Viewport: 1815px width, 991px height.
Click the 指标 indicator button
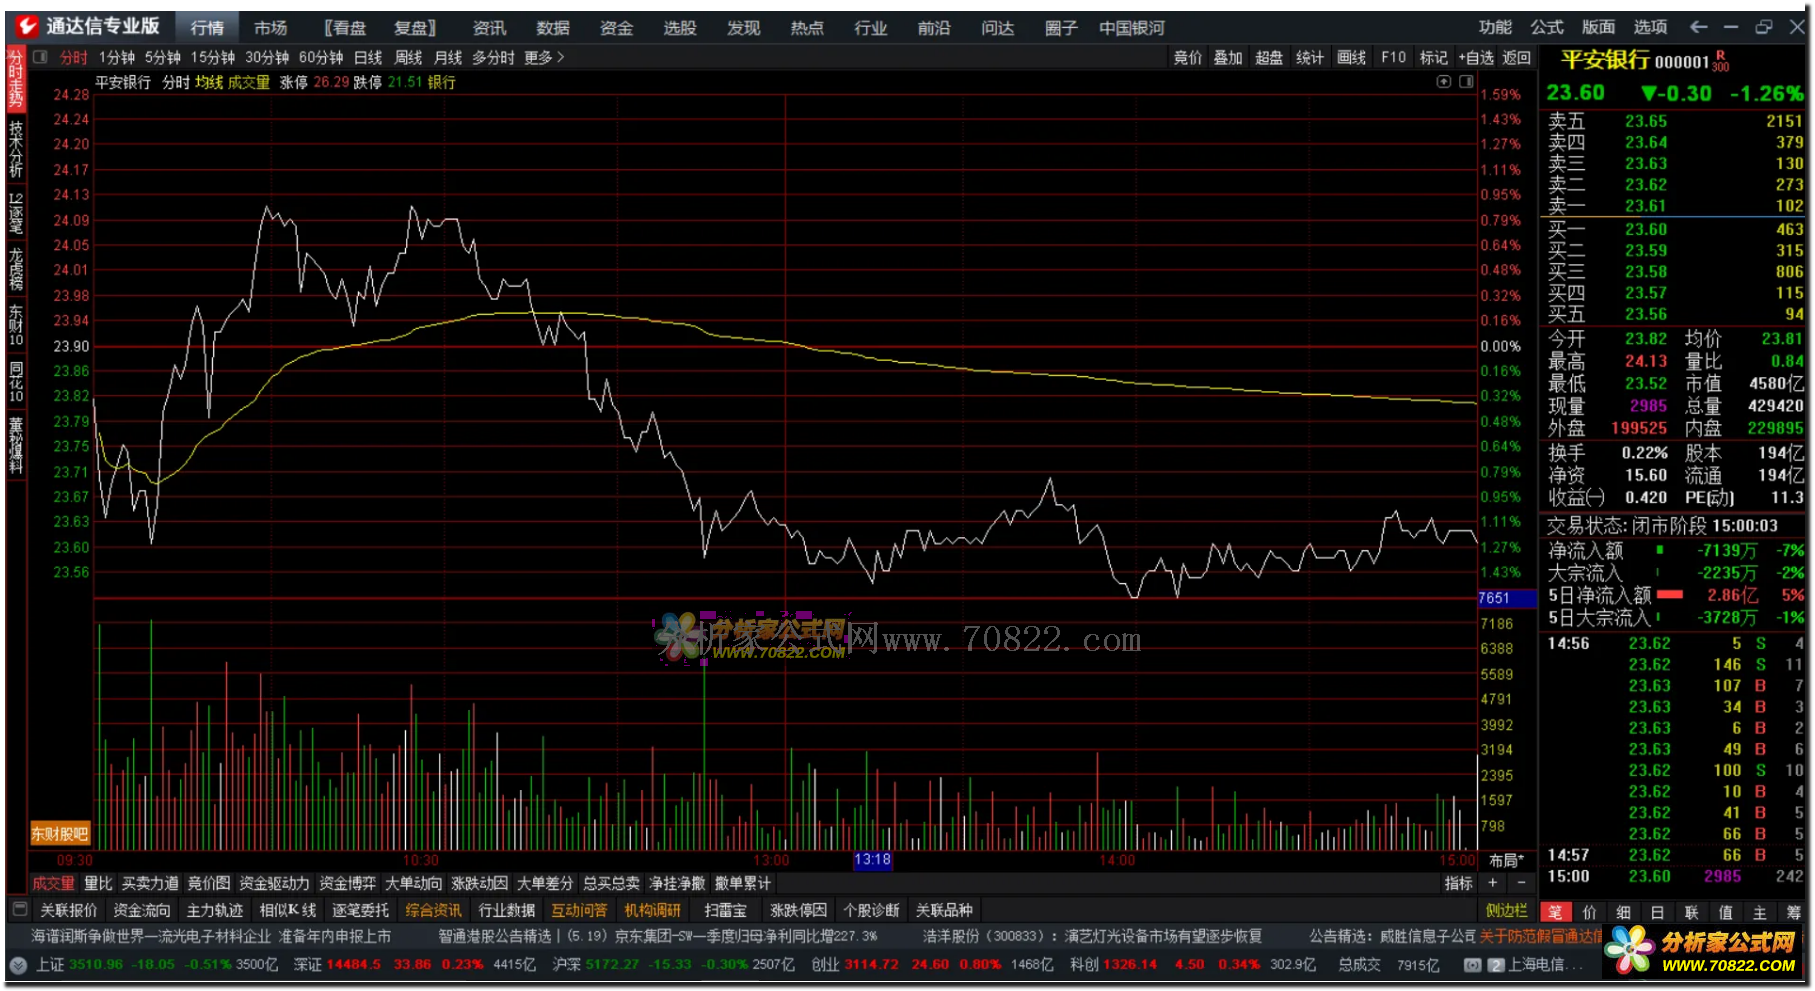click(x=1458, y=884)
